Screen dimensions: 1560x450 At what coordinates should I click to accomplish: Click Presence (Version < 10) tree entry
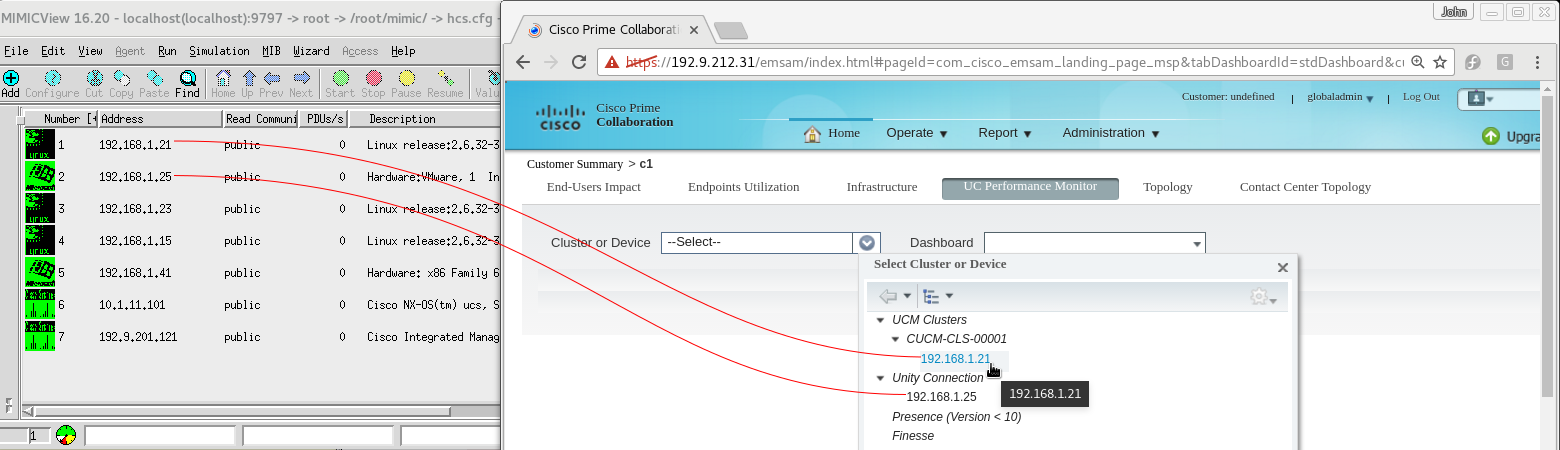point(956,417)
